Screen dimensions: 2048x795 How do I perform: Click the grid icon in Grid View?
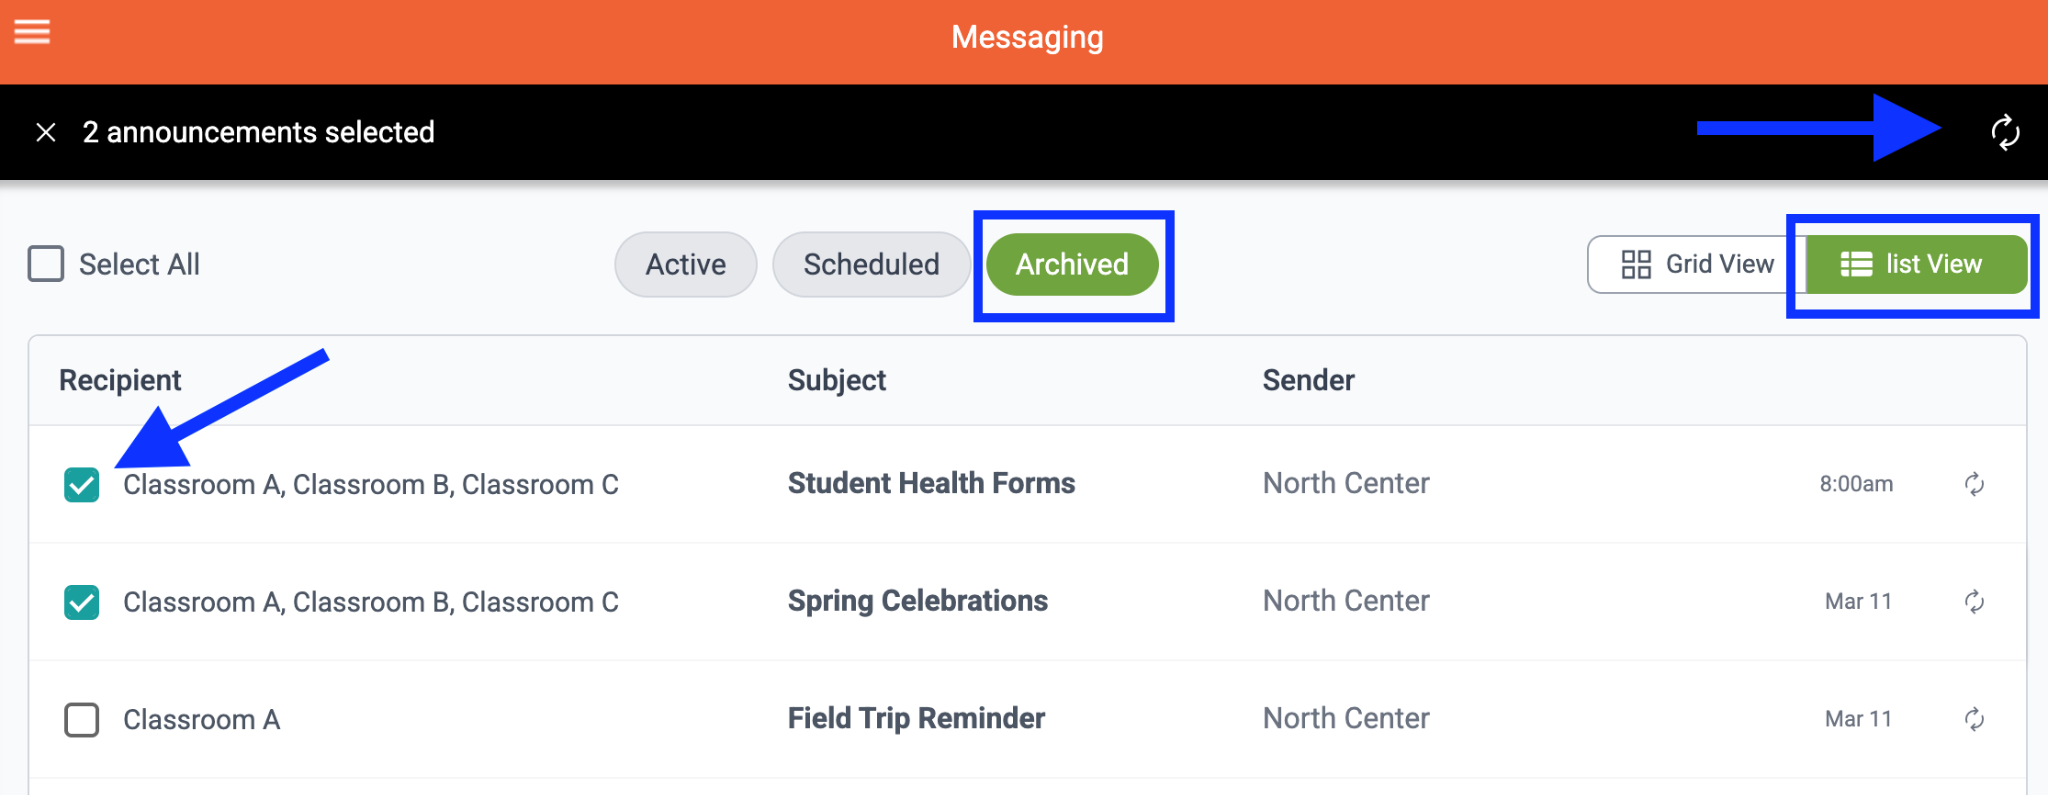point(1636,264)
